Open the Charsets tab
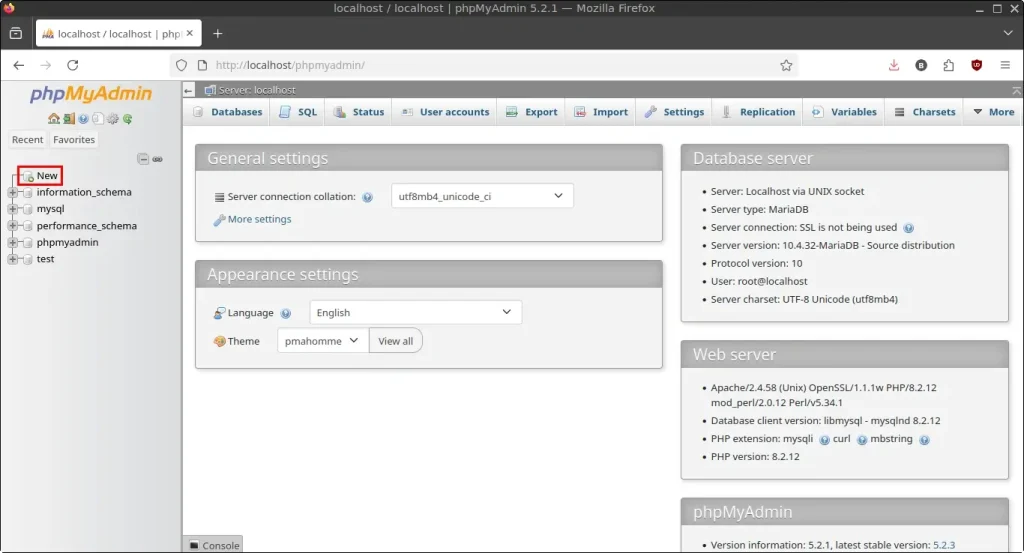Screen dimensions: 1024x553 tap(925, 112)
